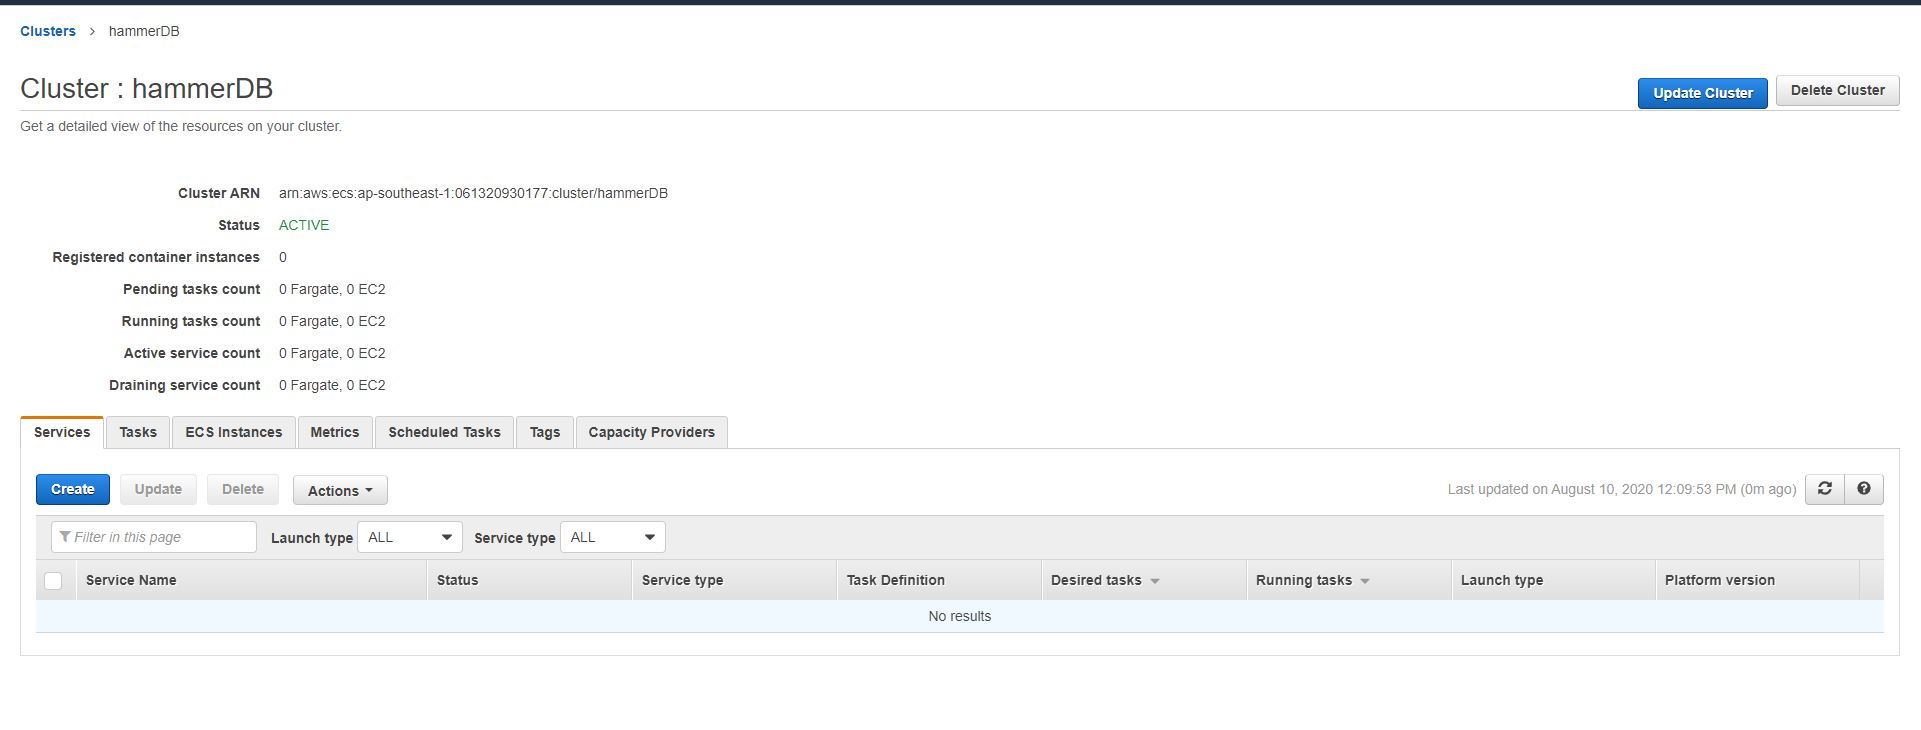Open the Actions dropdown menu
This screenshot has height=730, width=1921.
click(340, 490)
